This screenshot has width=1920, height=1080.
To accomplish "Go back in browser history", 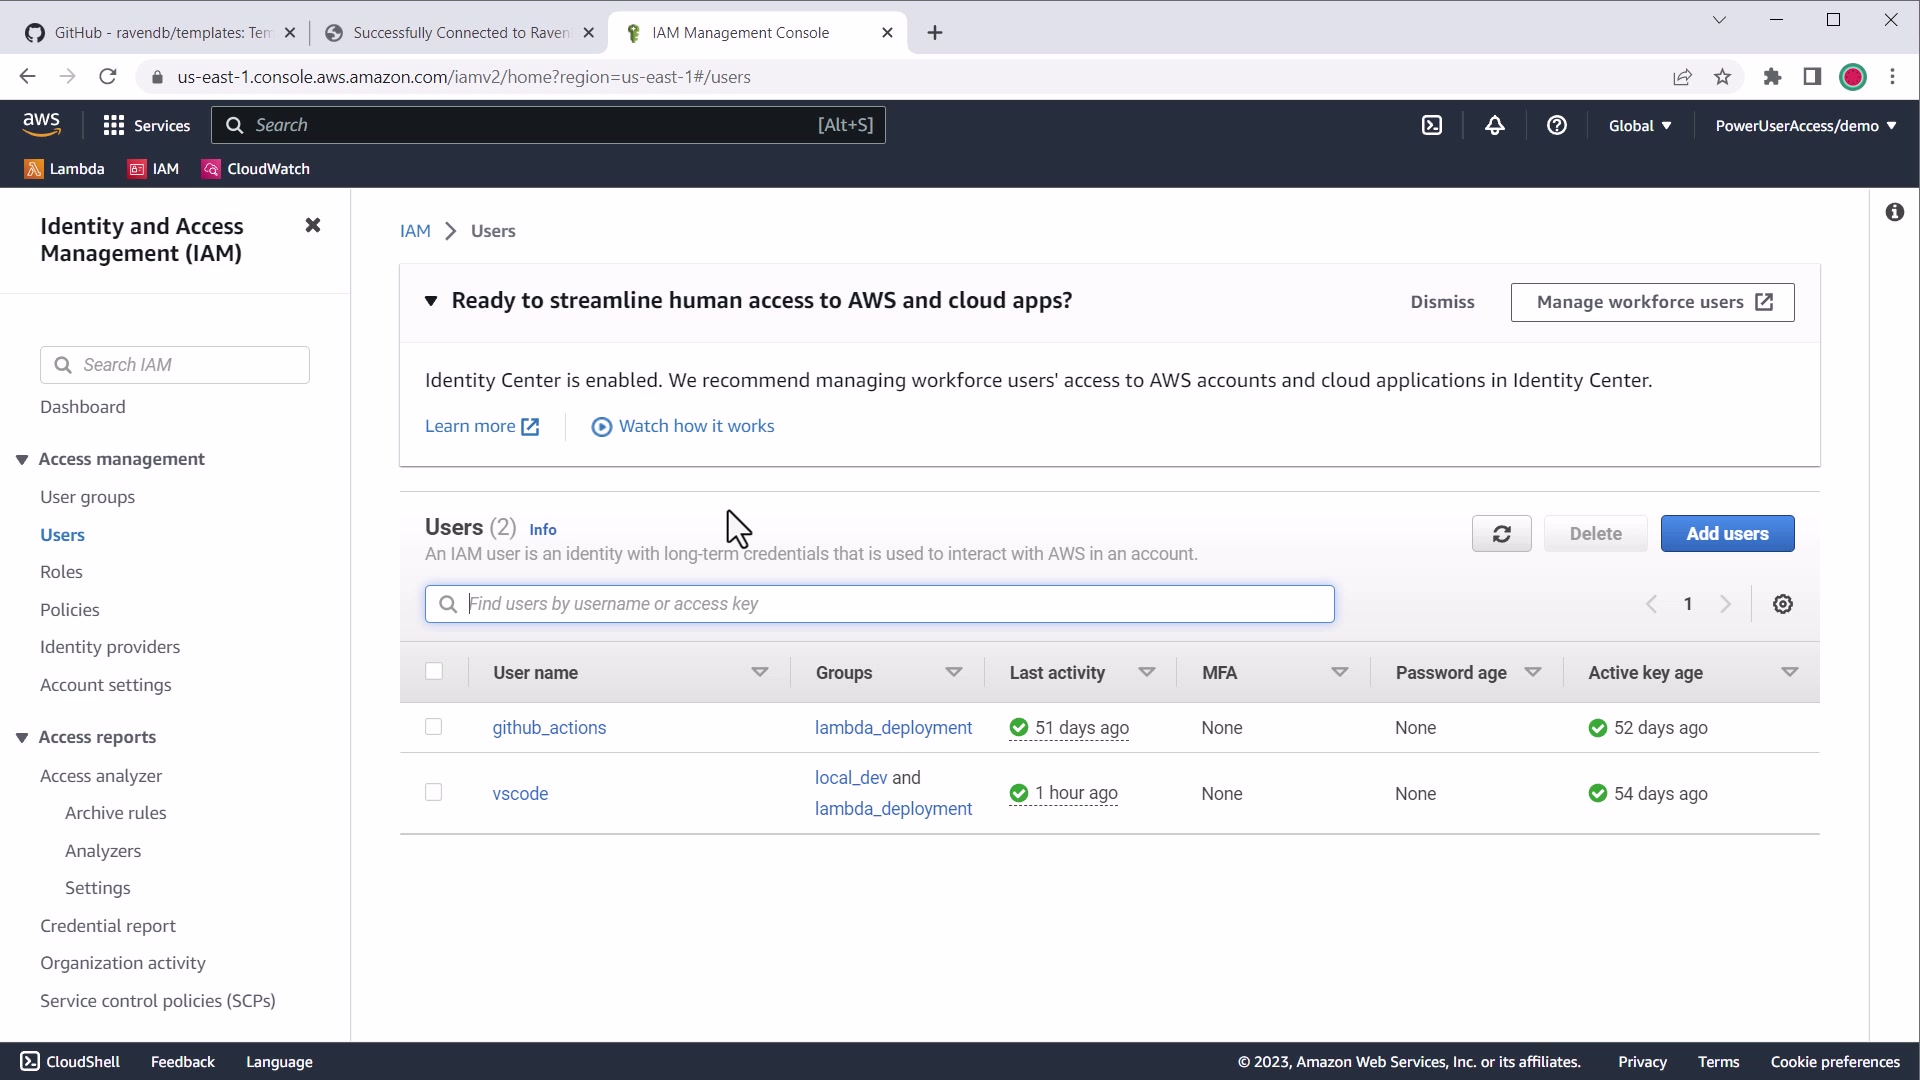I will 27,77.
